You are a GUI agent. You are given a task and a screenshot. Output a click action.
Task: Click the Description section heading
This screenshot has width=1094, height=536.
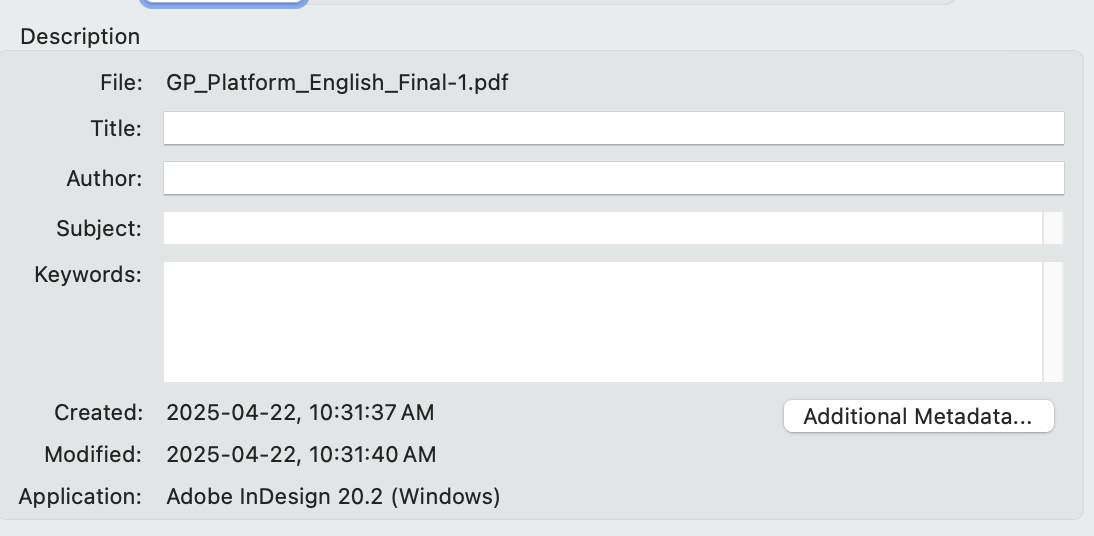coord(80,37)
